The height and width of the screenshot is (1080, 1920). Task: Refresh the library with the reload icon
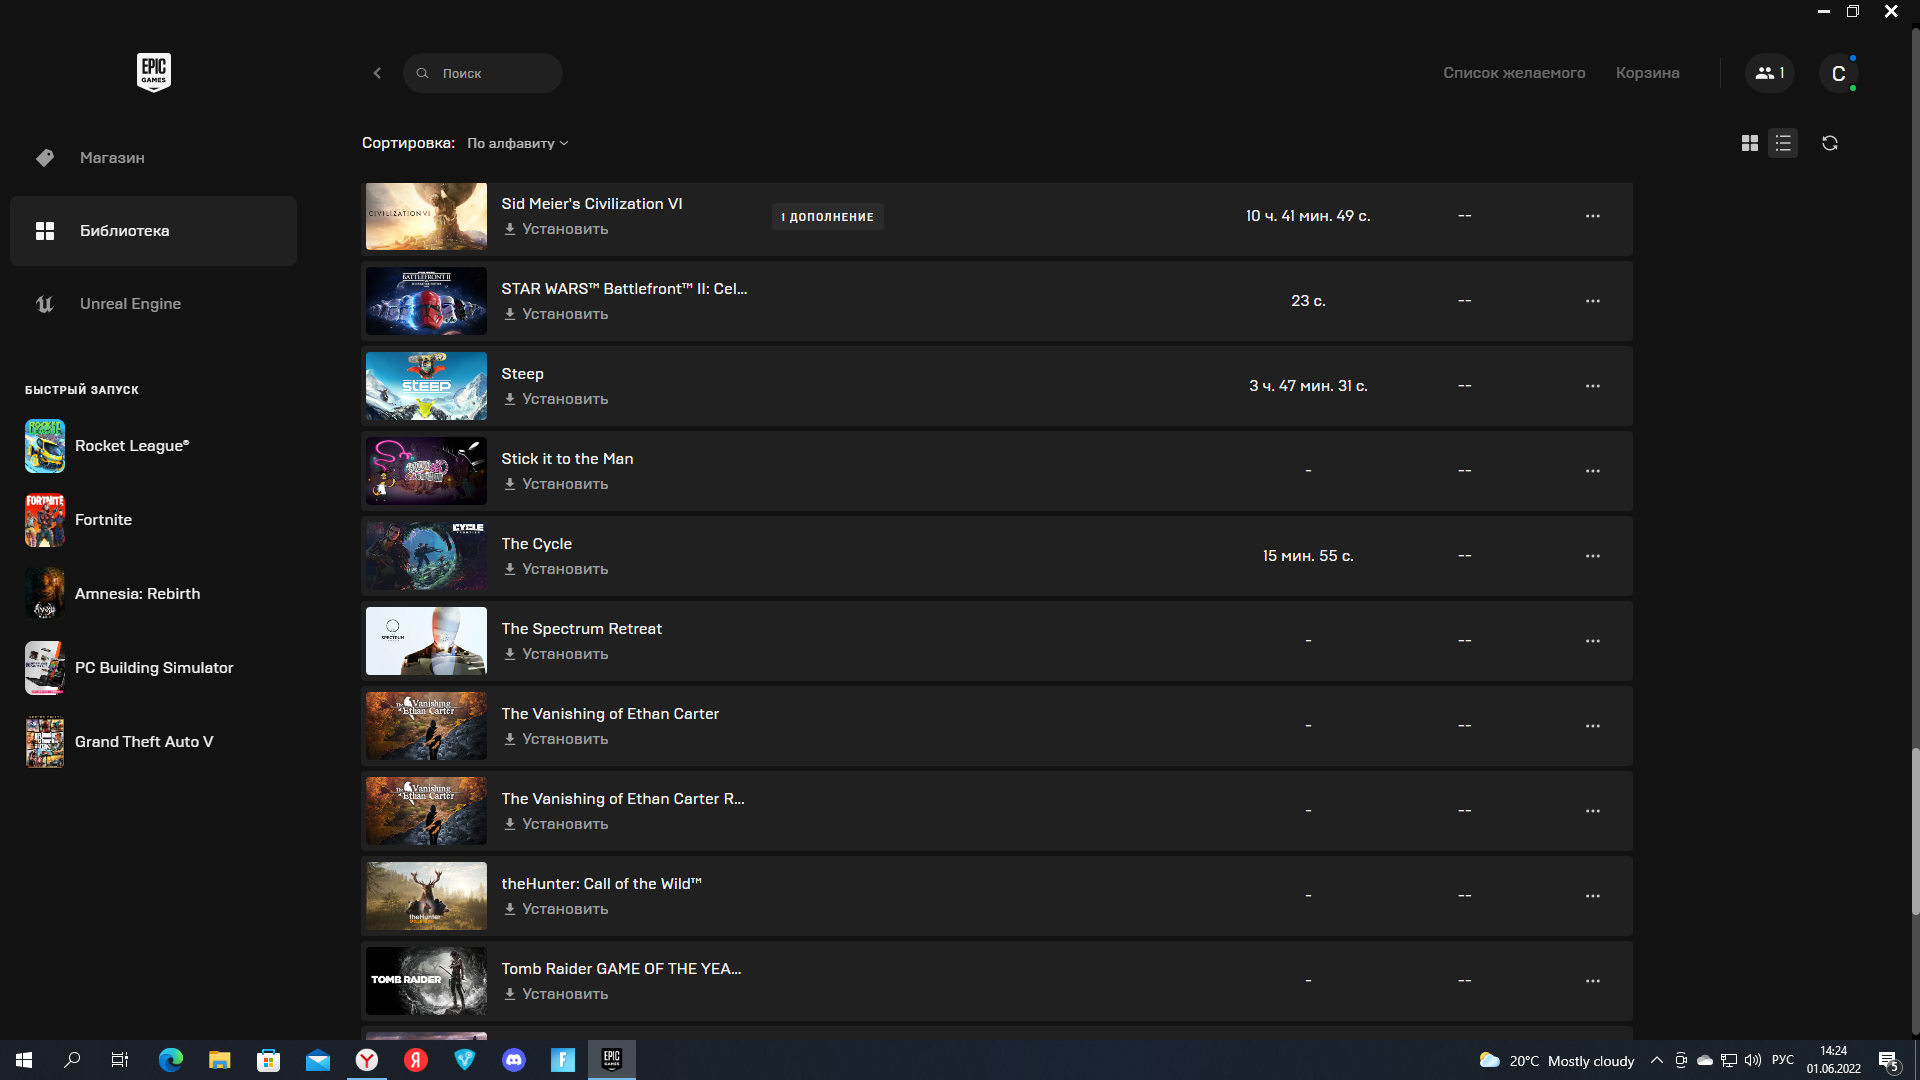click(1830, 143)
